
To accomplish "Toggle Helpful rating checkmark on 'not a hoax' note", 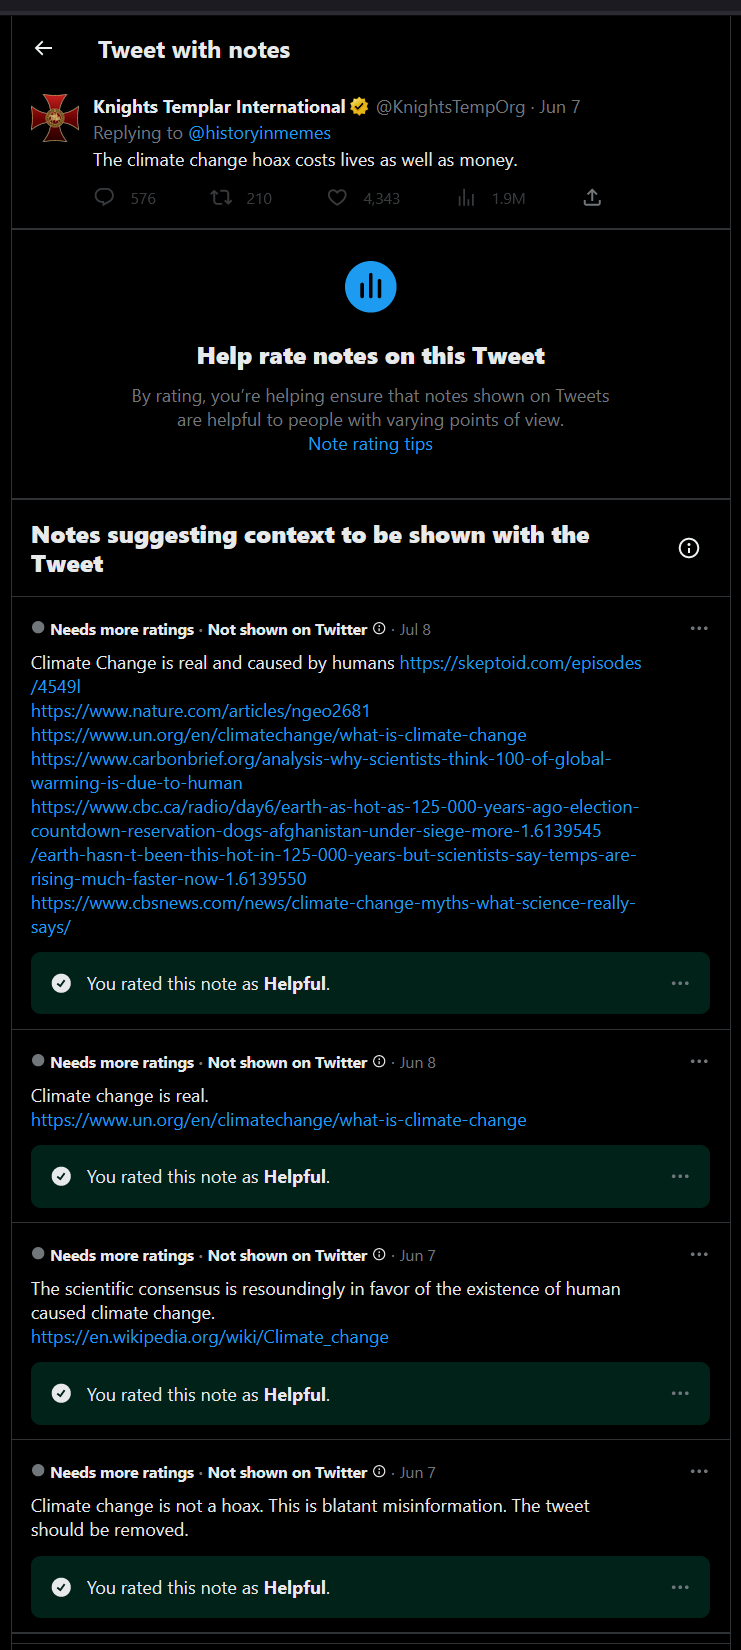I will pyautogui.click(x=61, y=1587).
